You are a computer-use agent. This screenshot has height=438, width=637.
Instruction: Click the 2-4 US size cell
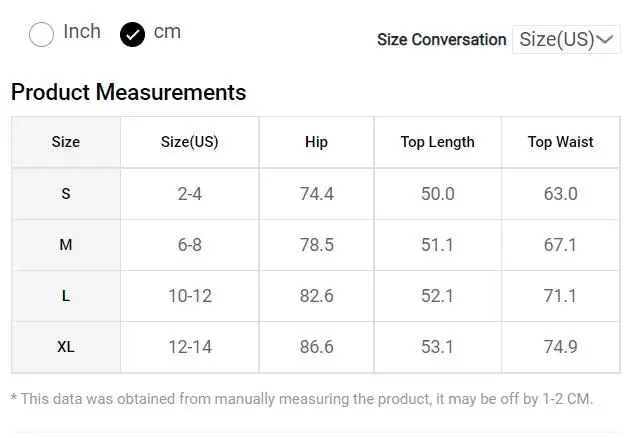pyautogui.click(x=189, y=194)
